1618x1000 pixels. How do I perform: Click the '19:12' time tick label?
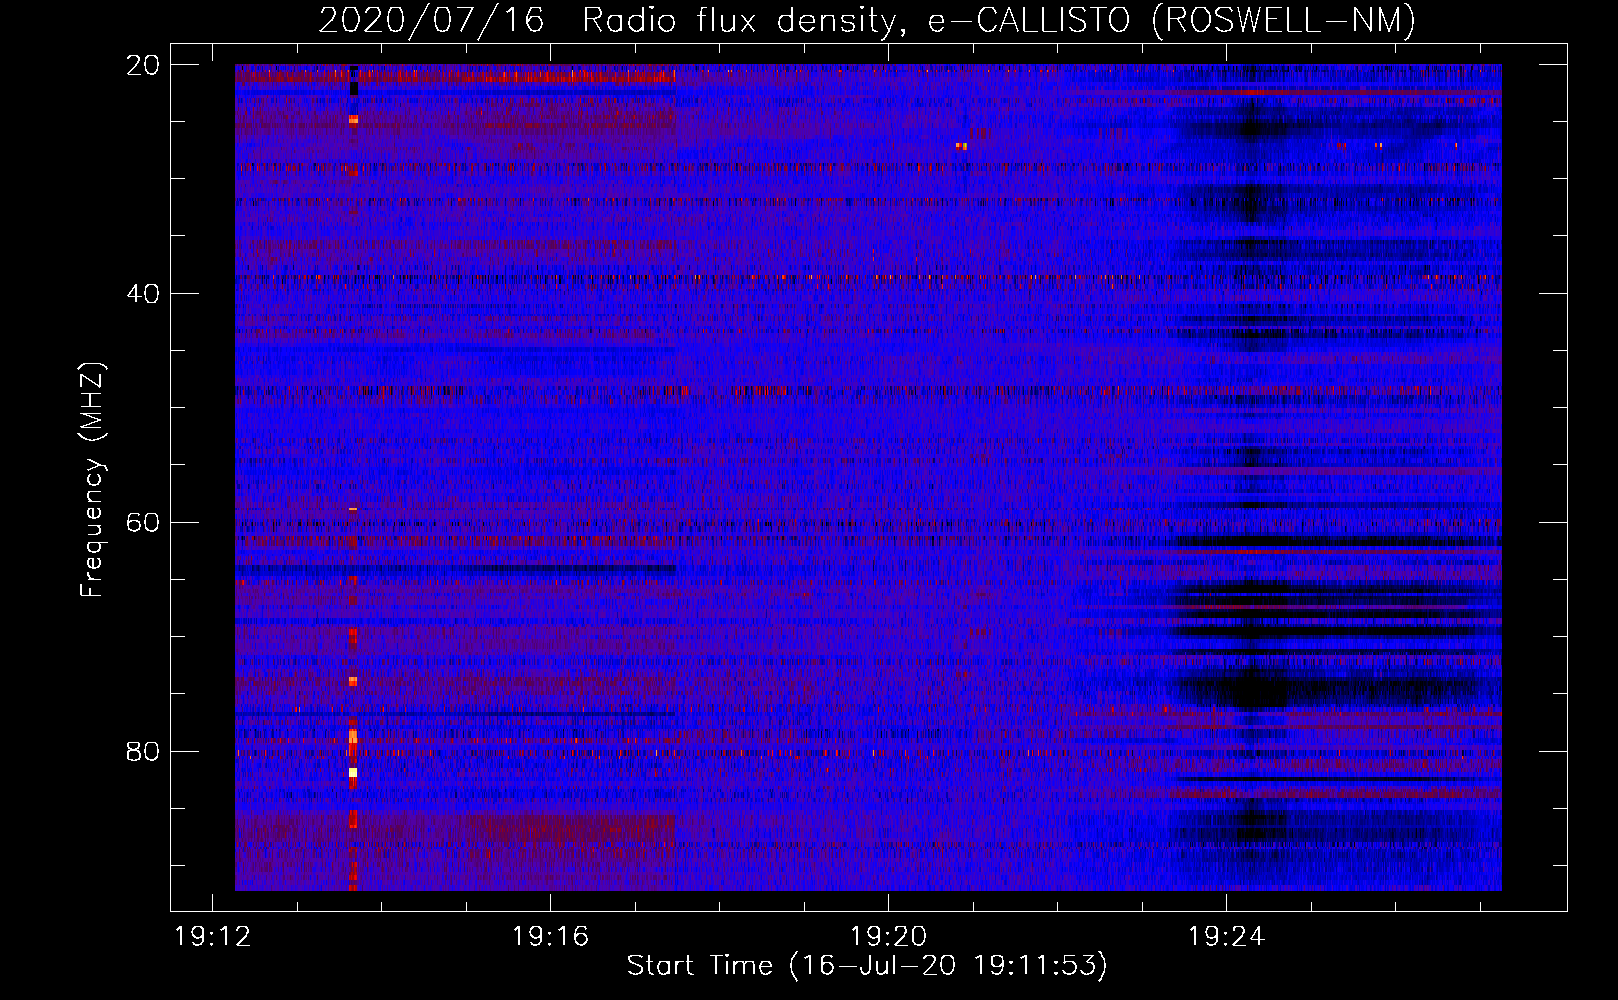[212, 937]
